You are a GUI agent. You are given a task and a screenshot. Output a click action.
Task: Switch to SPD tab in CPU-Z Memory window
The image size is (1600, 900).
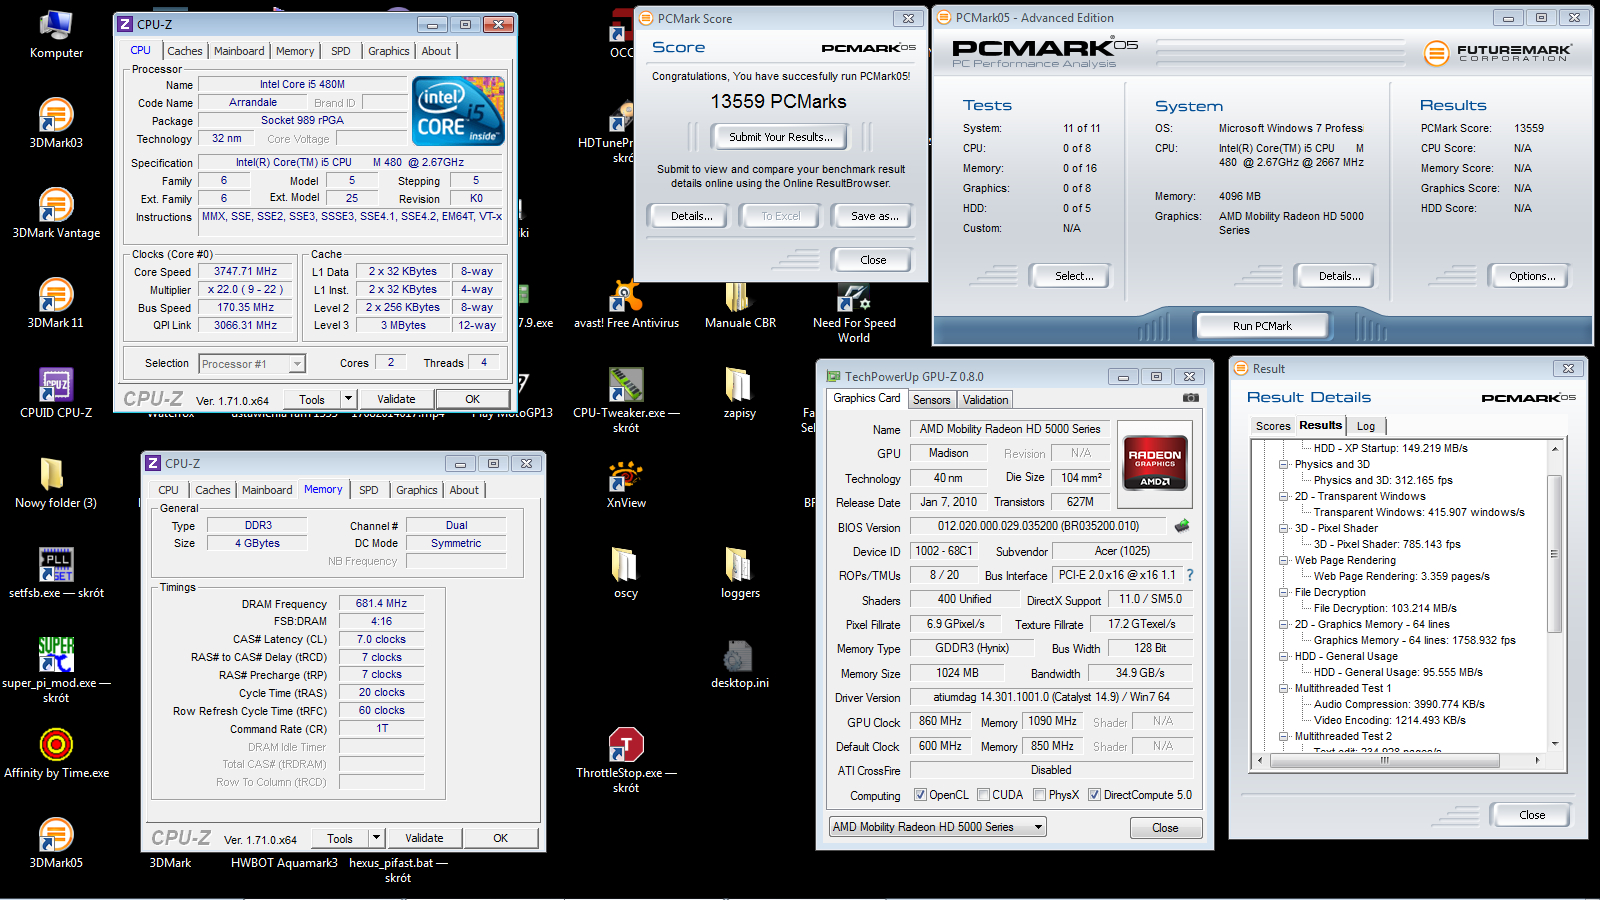(369, 490)
